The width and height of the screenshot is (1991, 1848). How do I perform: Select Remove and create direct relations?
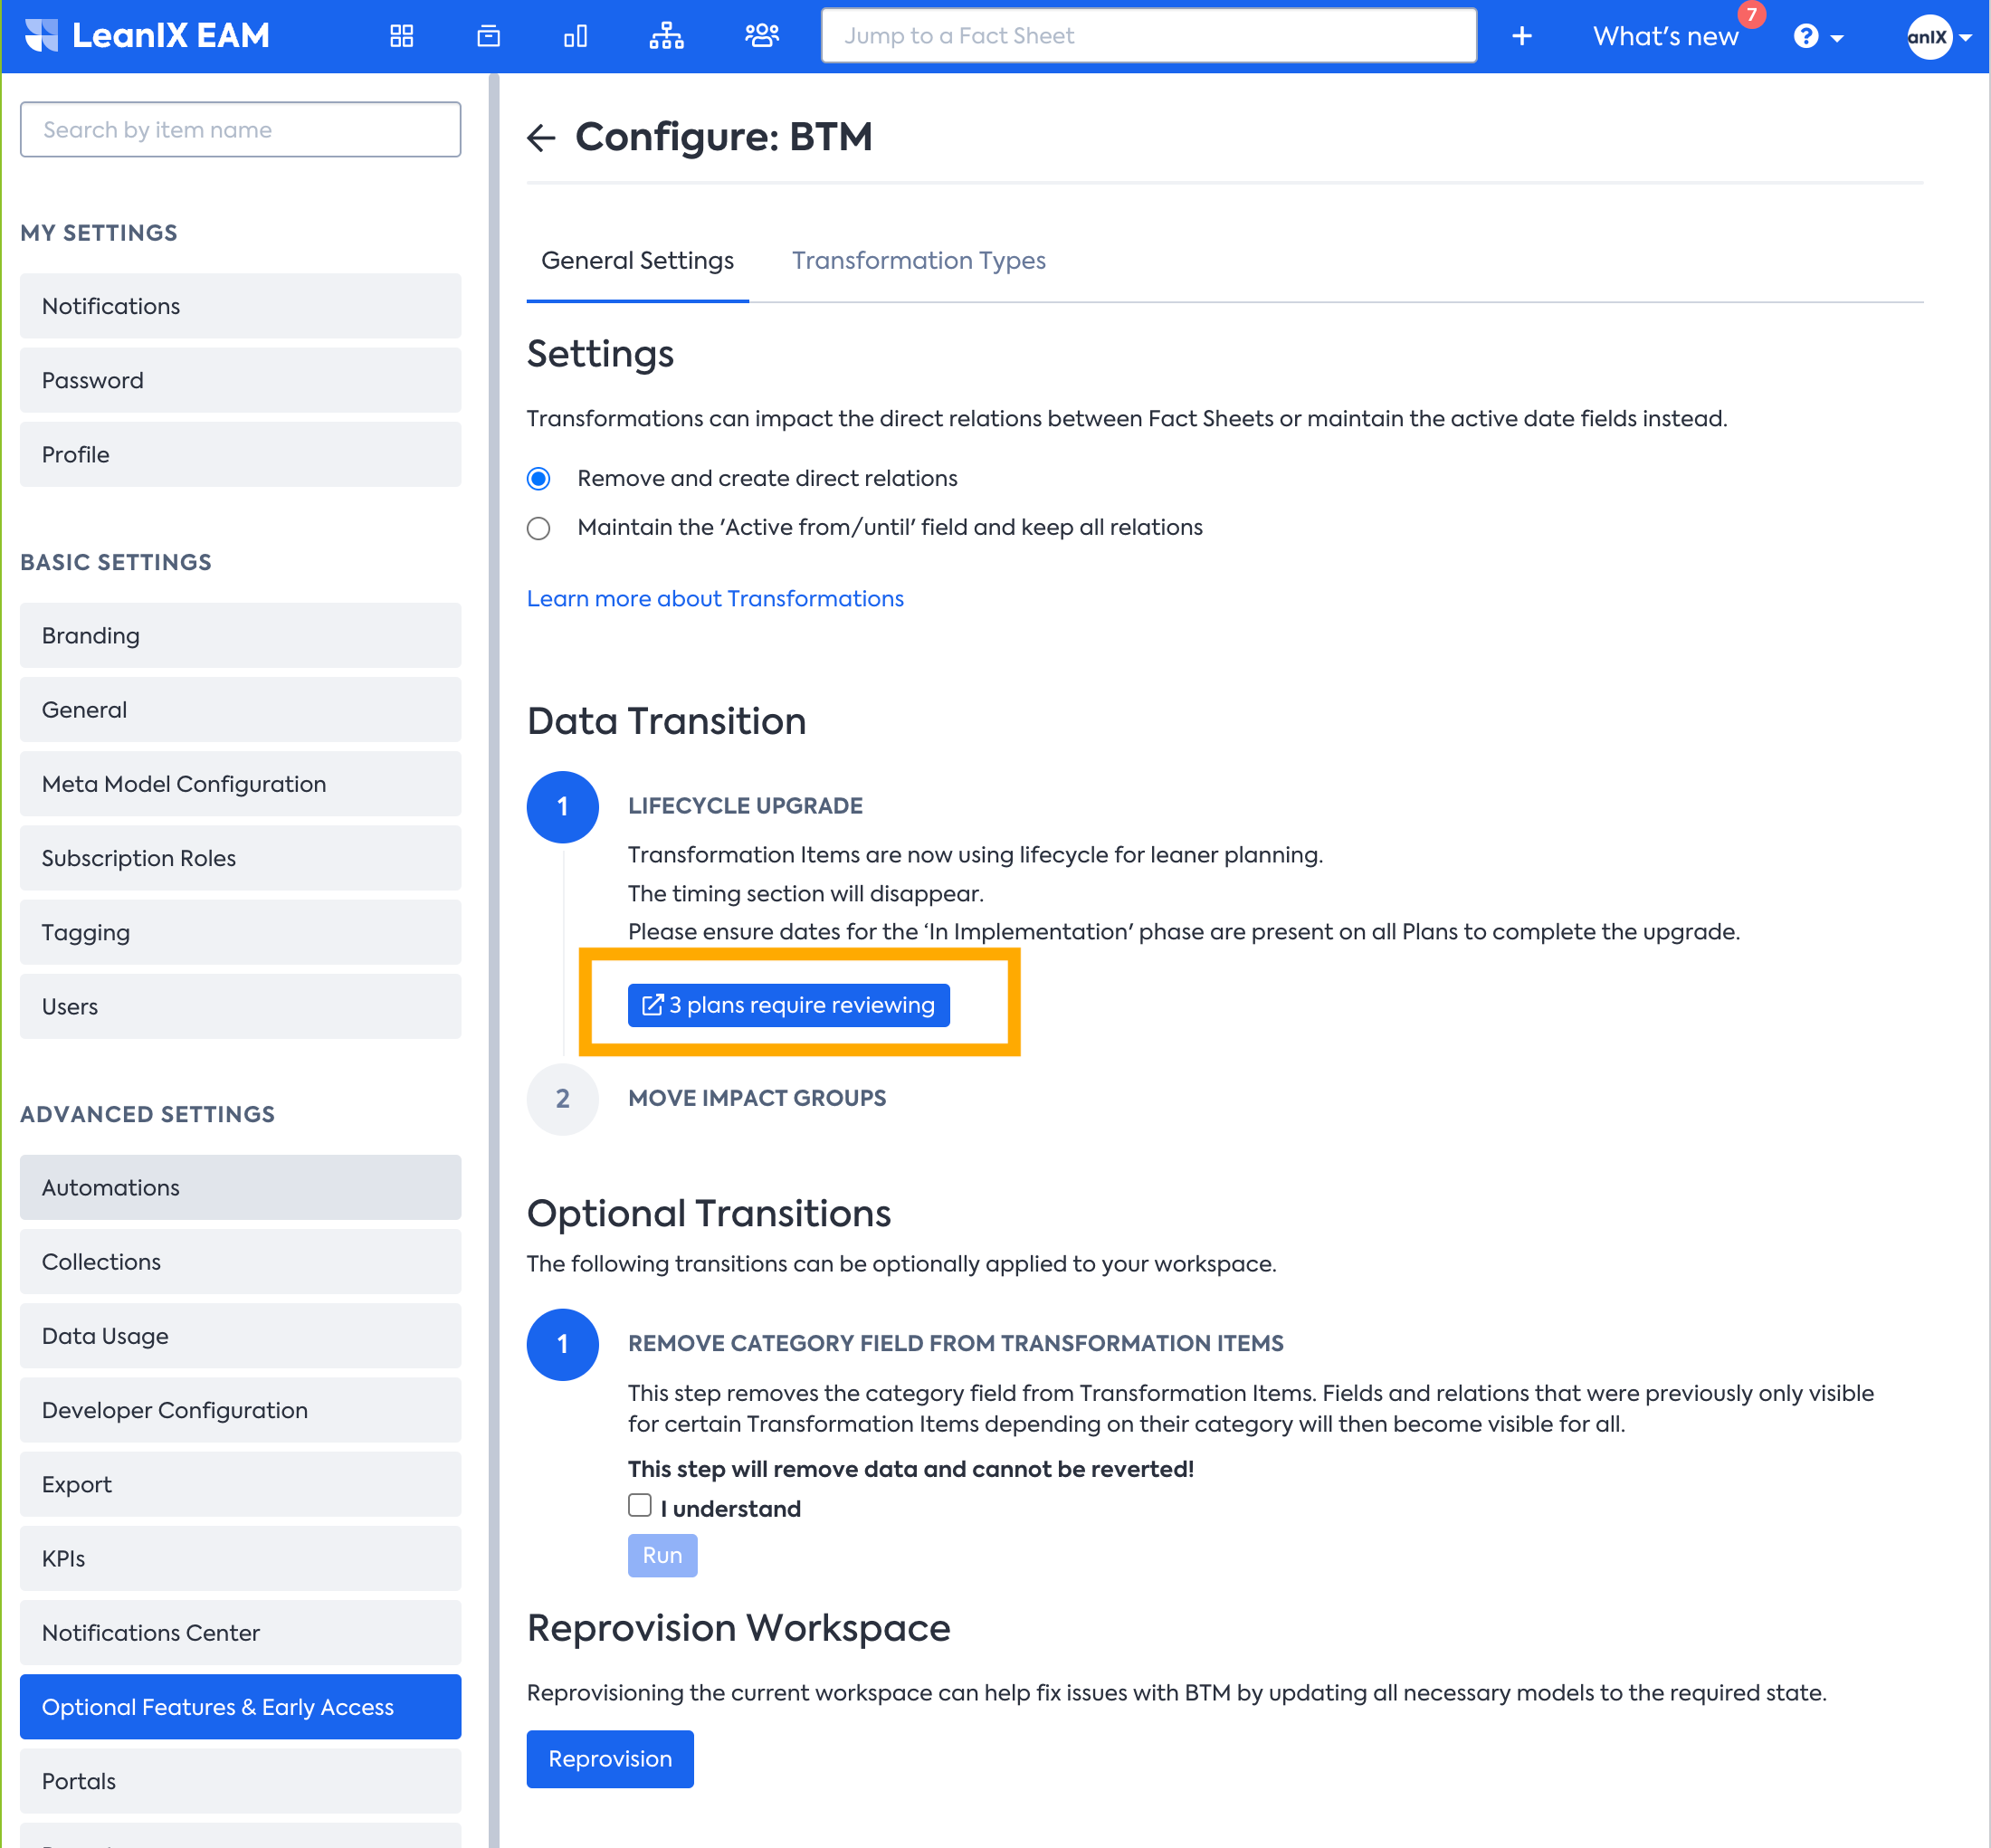point(539,479)
